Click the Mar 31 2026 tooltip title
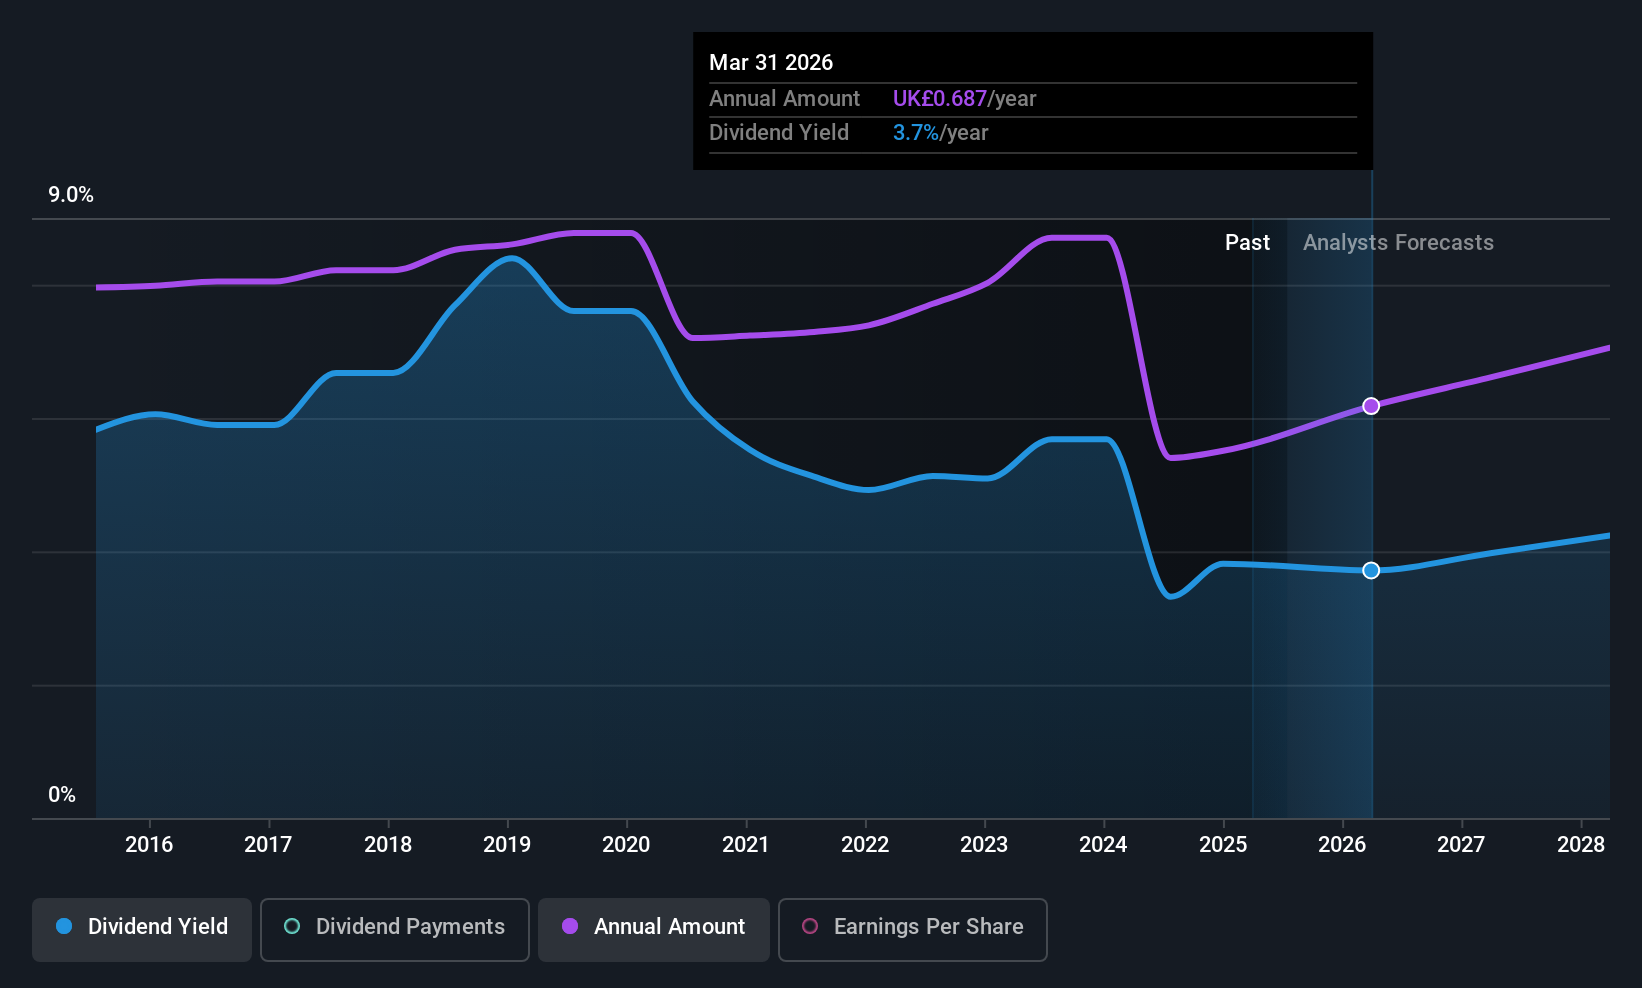 771,62
